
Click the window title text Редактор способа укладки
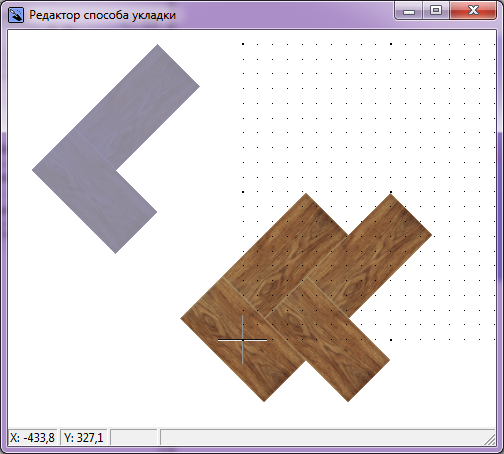pyautogui.click(x=102, y=15)
